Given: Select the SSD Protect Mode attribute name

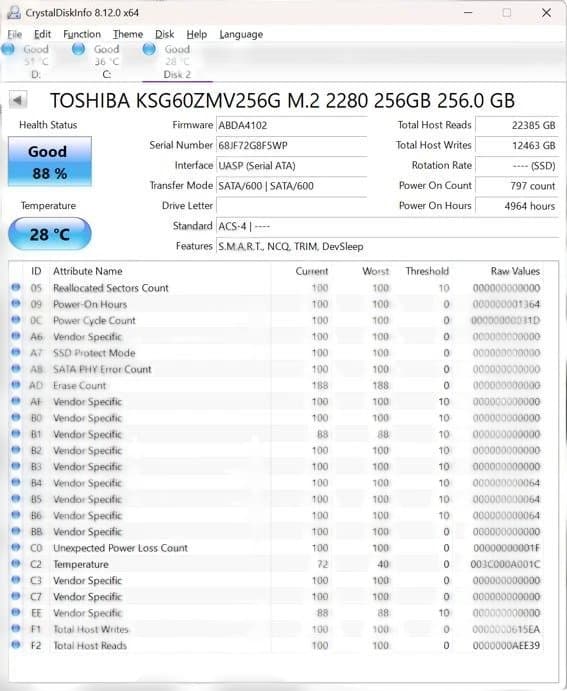Looking at the screenshot, I should pyautogui.click(x=94, y=353).
